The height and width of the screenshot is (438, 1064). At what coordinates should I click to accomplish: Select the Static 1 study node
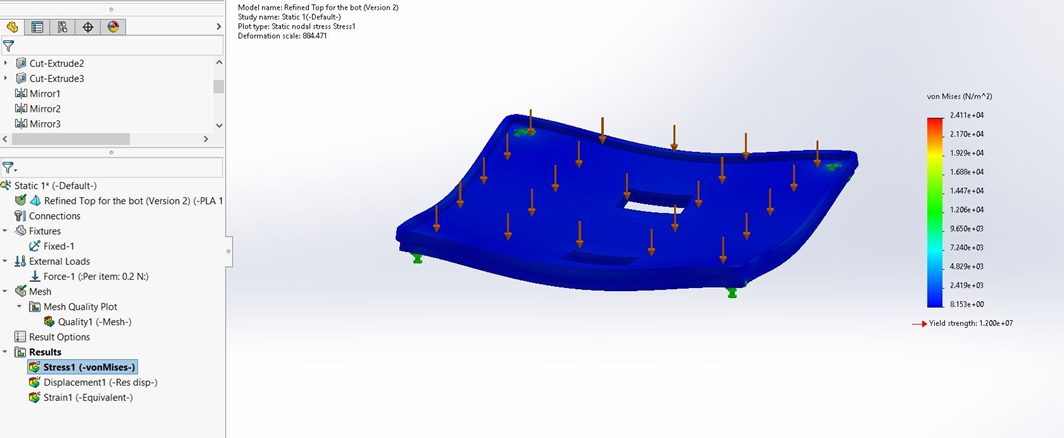click(56, 185)
